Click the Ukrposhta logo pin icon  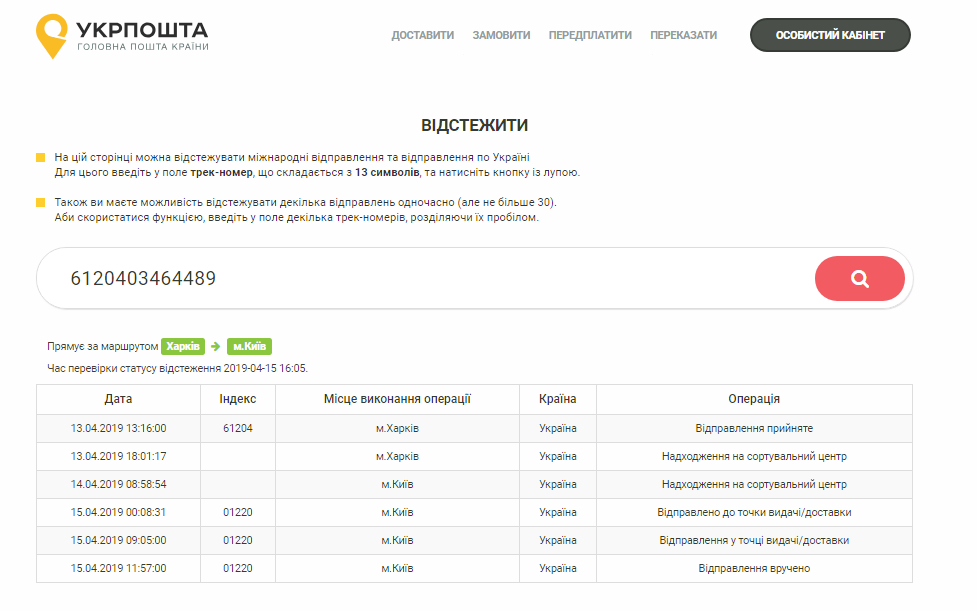(52, 35)
